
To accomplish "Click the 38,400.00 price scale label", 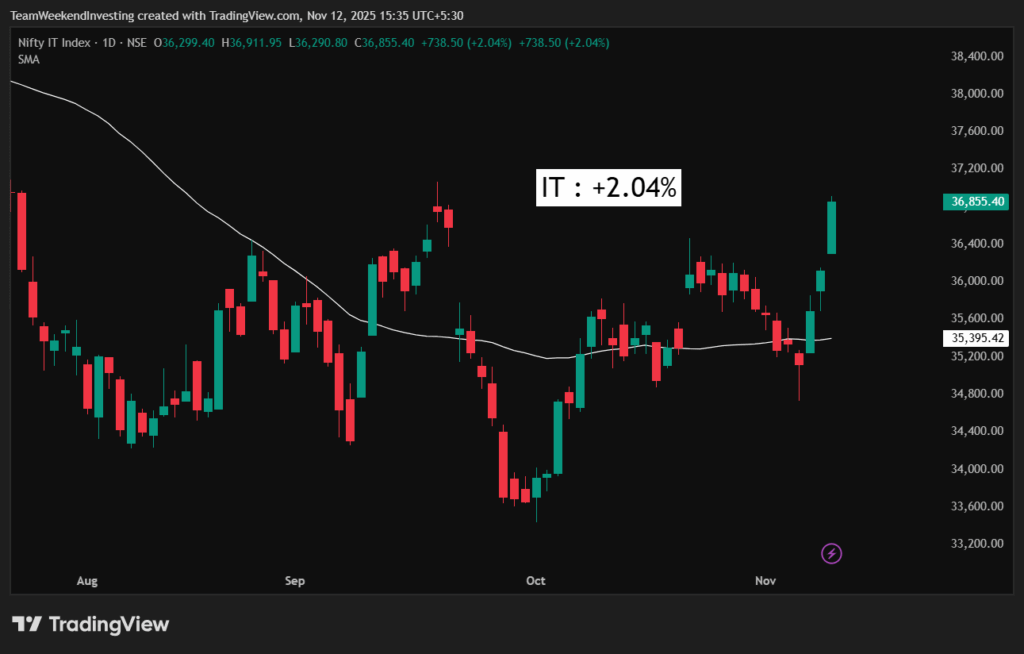I will 977,56.
